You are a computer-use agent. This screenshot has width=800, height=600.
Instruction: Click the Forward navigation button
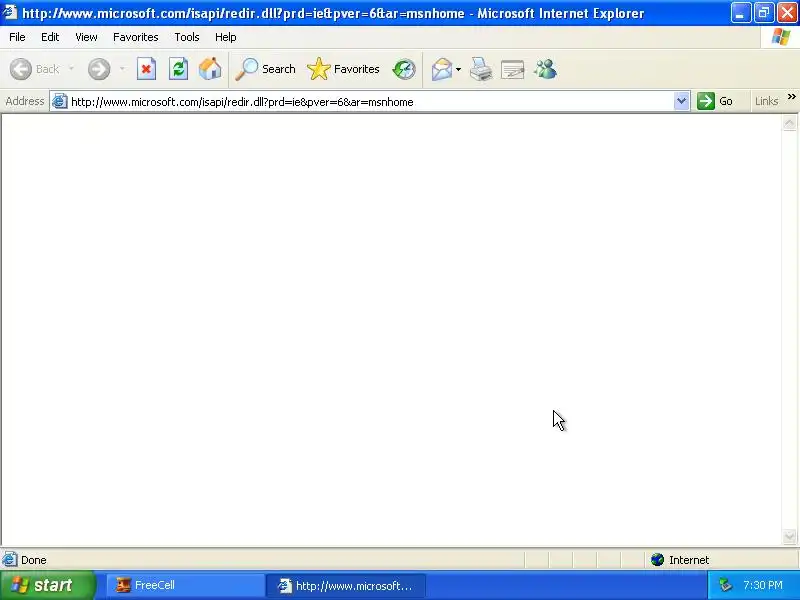click(x=99, y=69)
